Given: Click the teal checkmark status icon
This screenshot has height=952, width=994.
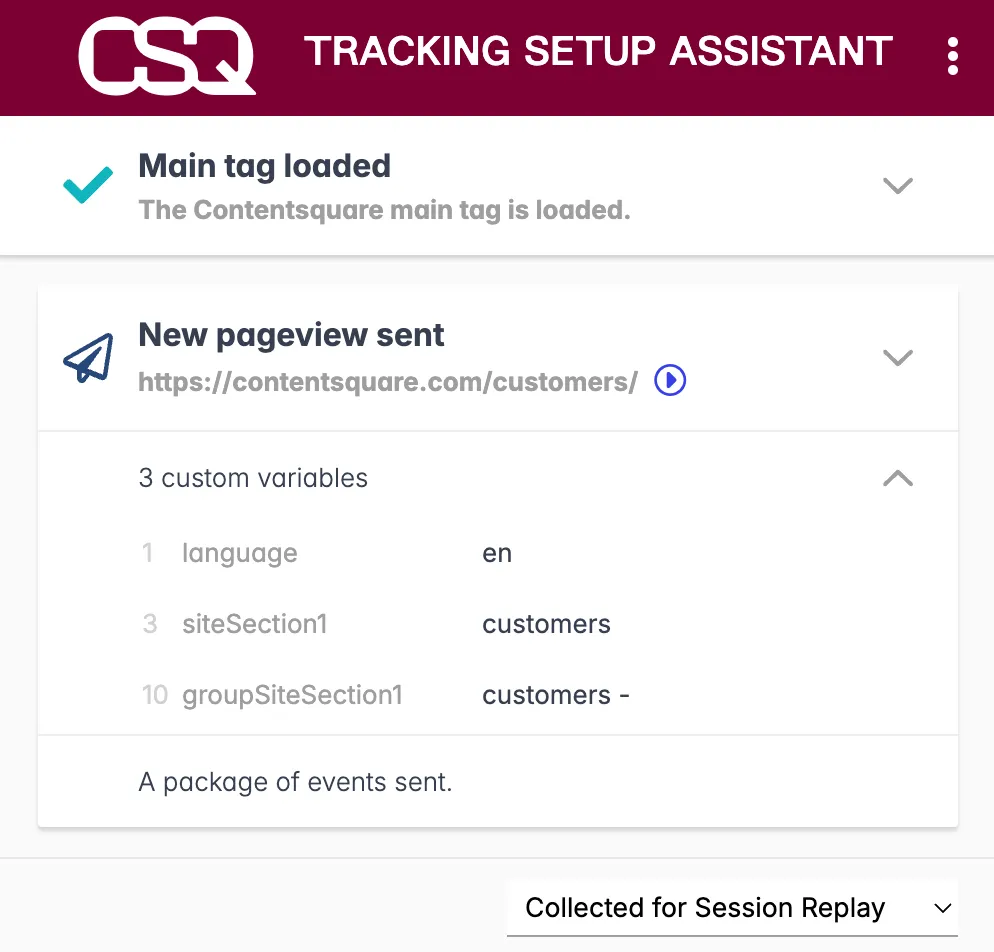Looking at the screenshot, I should 88,186.
